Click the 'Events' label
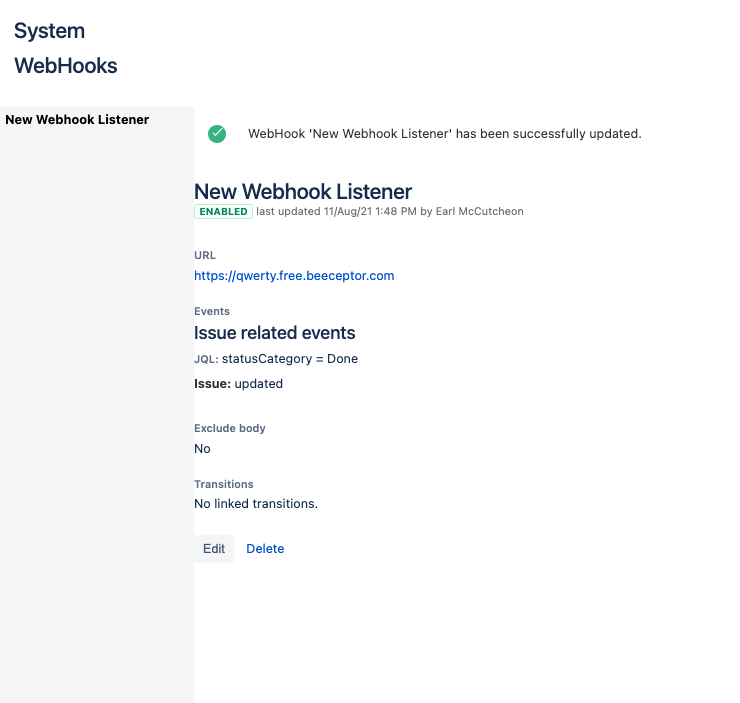The image size is (740, 703). pyautogui.click(x=212, y=311)
